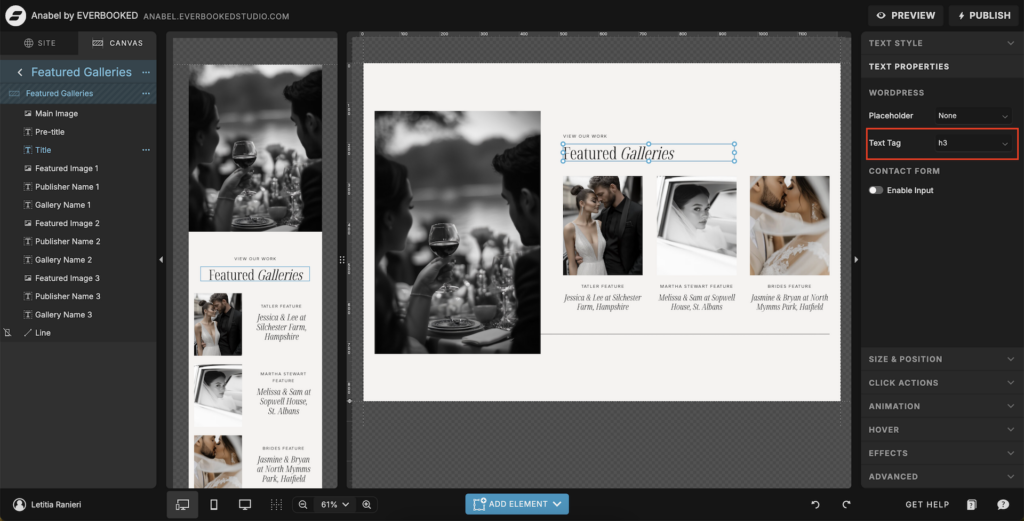Open Title layer options menu

(x=146, y=150)
